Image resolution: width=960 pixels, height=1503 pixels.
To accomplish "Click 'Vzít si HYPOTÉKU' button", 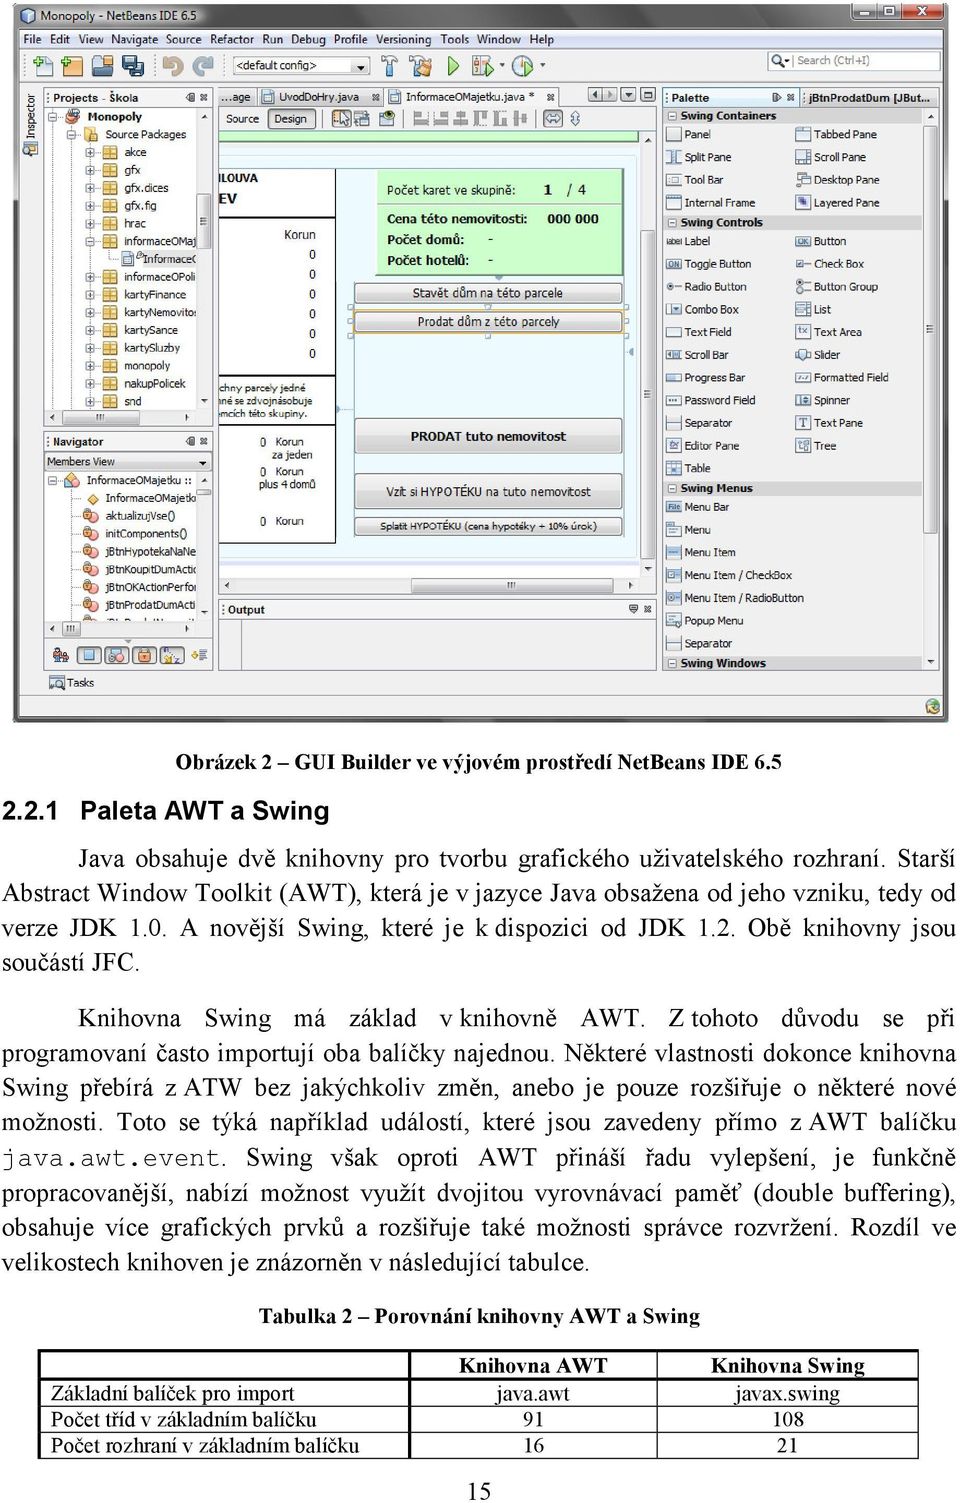I will (x=488, y=491).
